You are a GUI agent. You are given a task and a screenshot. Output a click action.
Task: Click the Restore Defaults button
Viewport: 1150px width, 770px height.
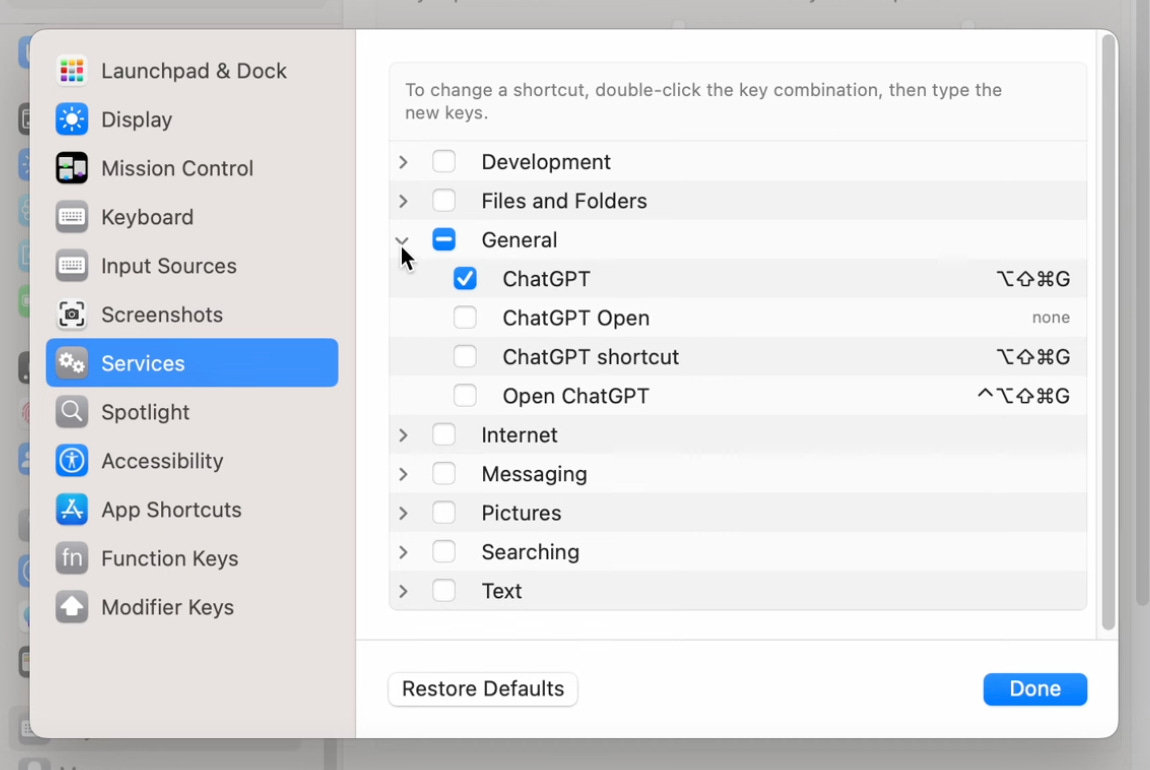[483, 689]
